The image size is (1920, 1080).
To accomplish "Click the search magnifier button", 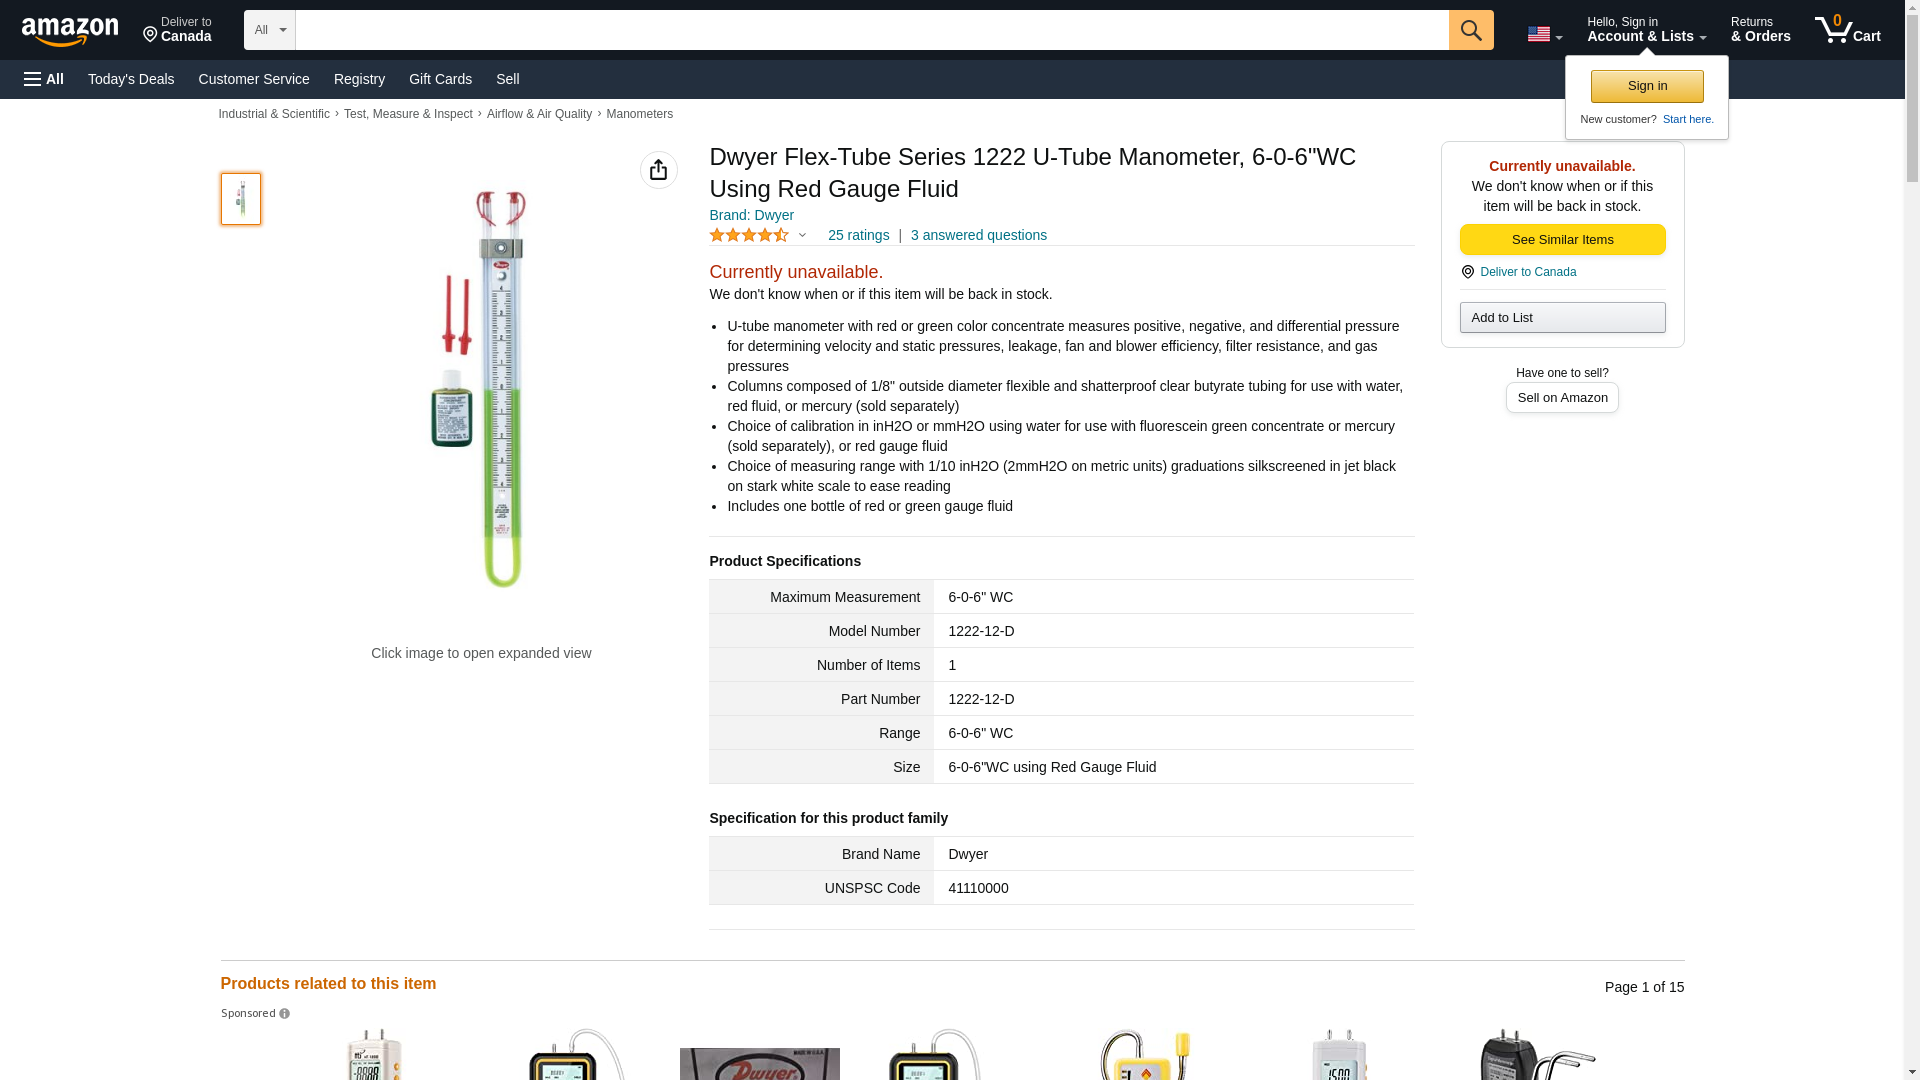I will 1471,30.
